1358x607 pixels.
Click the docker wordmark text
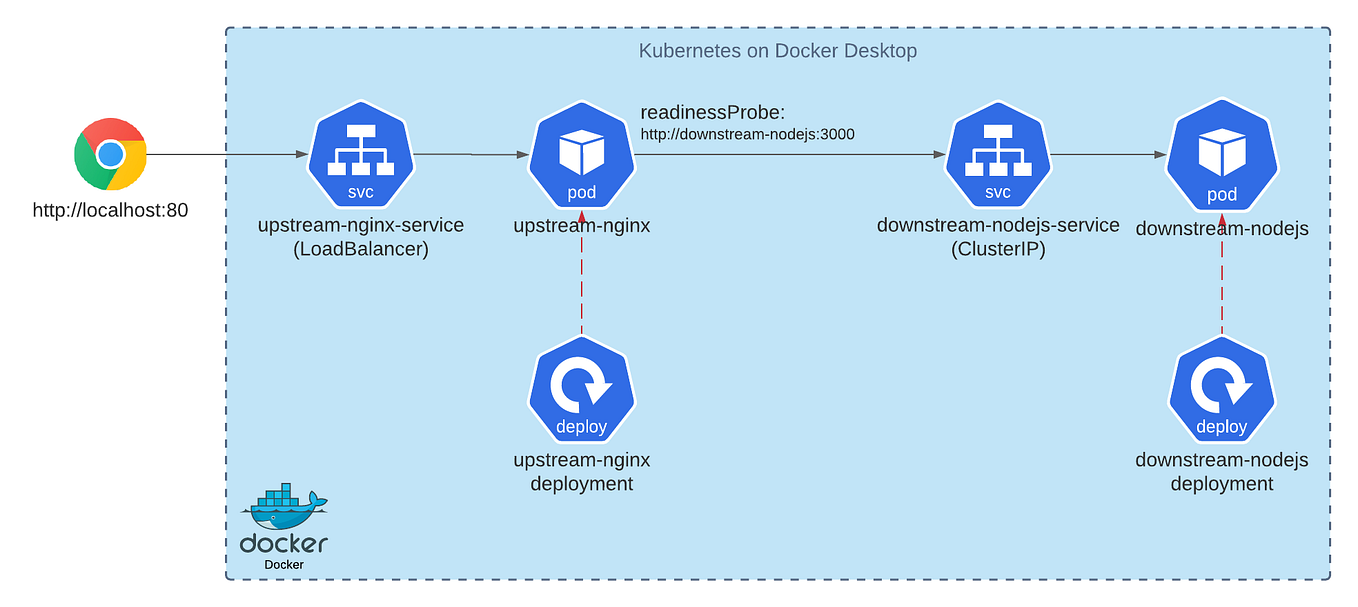tap(283, 543)
